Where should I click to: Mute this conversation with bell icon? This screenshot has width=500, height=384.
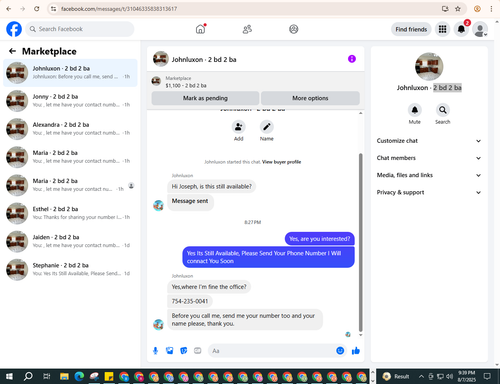coord(415,110)
